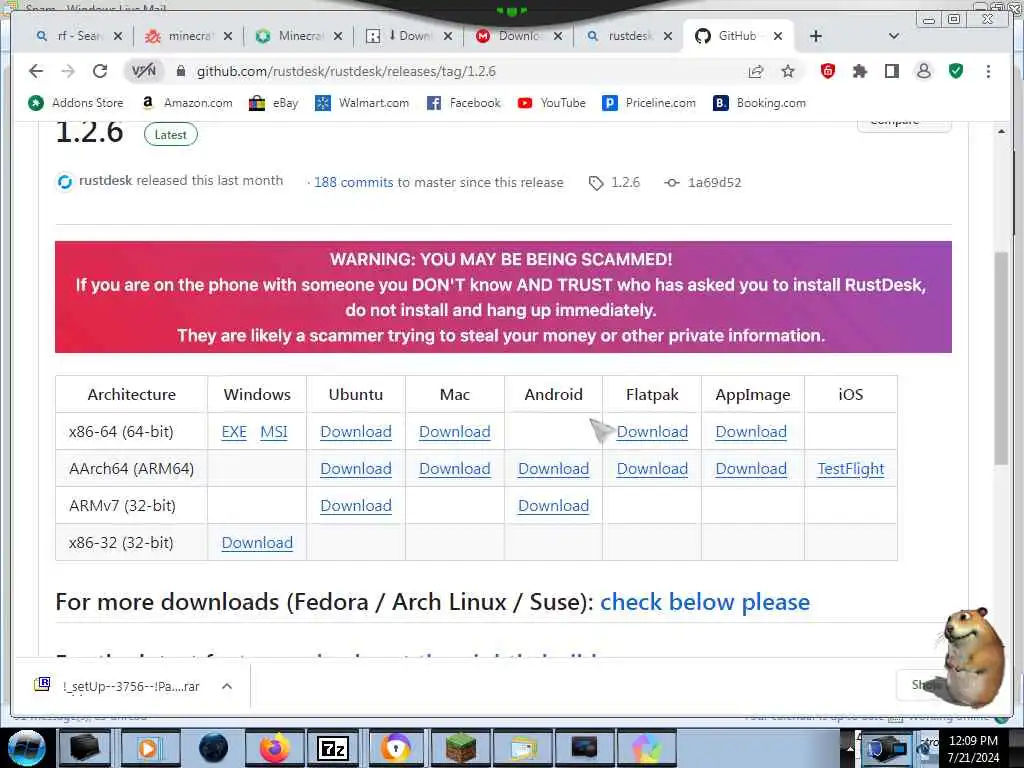Screen dimensions: 1024x768
Task: Download Android AArch64 build
Action: pyautogui.click(x=553, y=469)
